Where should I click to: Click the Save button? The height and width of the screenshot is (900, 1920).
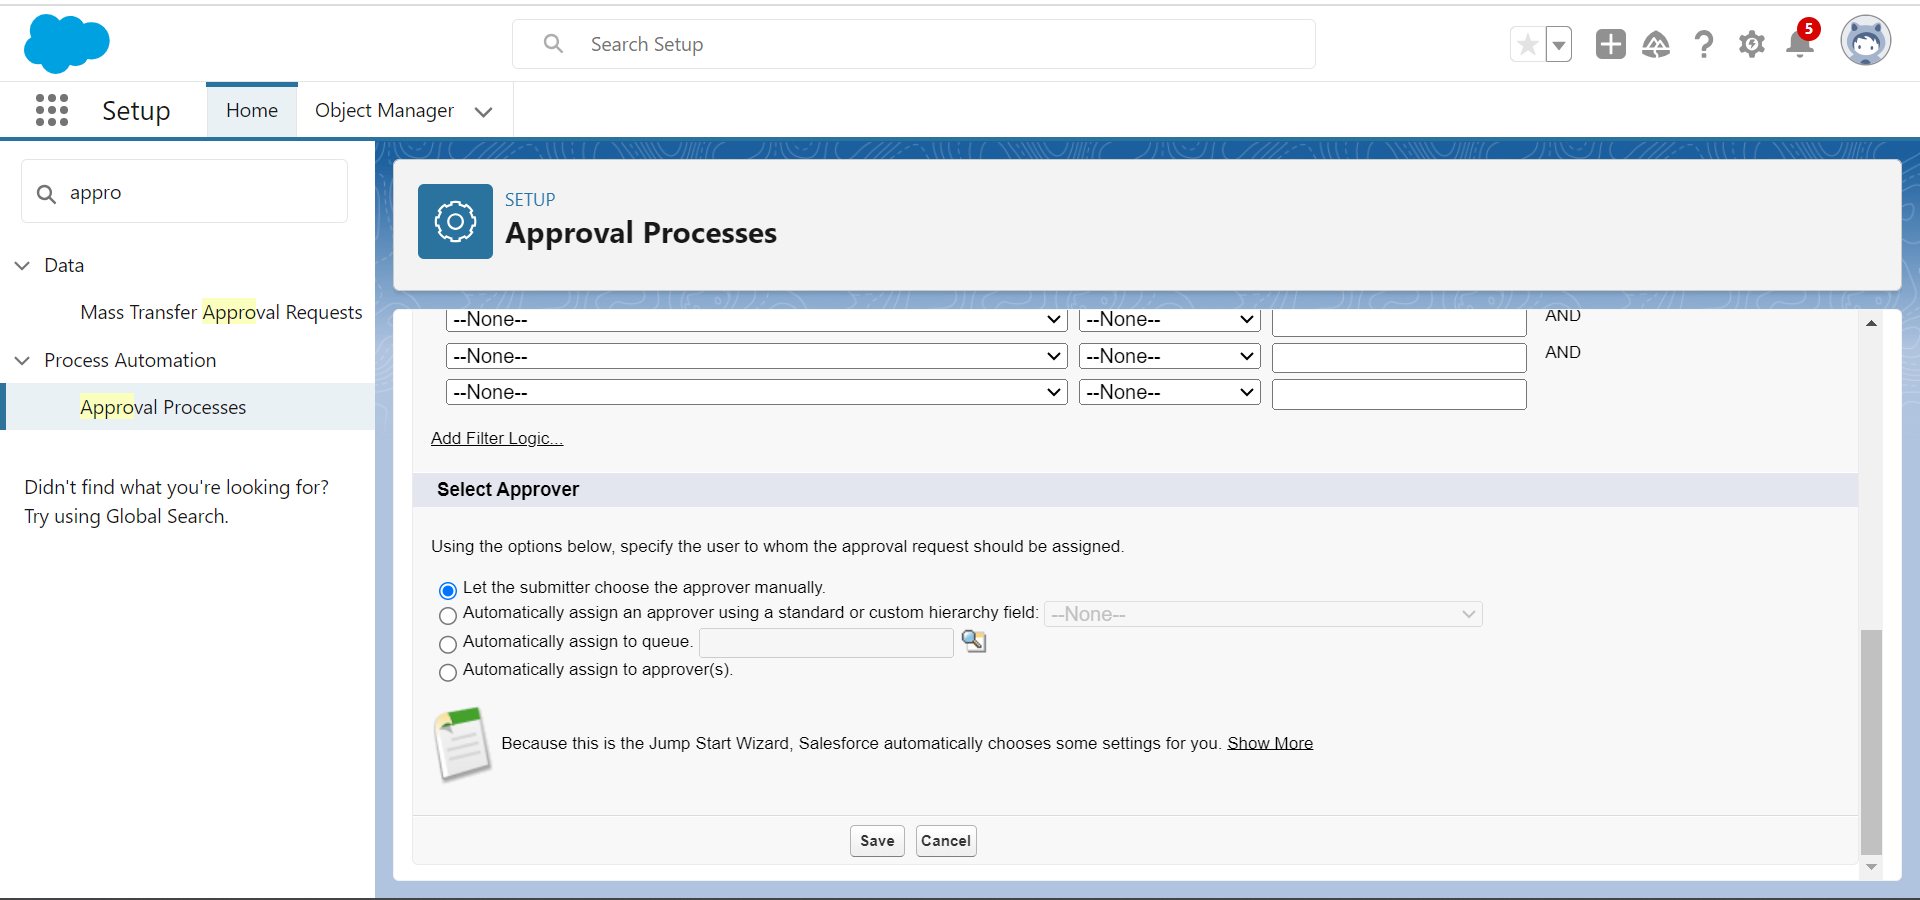[877, 841]
